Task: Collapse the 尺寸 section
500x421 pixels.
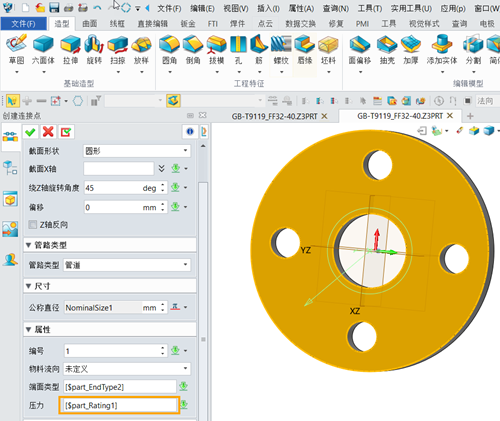Action: [x=29, y=286]
